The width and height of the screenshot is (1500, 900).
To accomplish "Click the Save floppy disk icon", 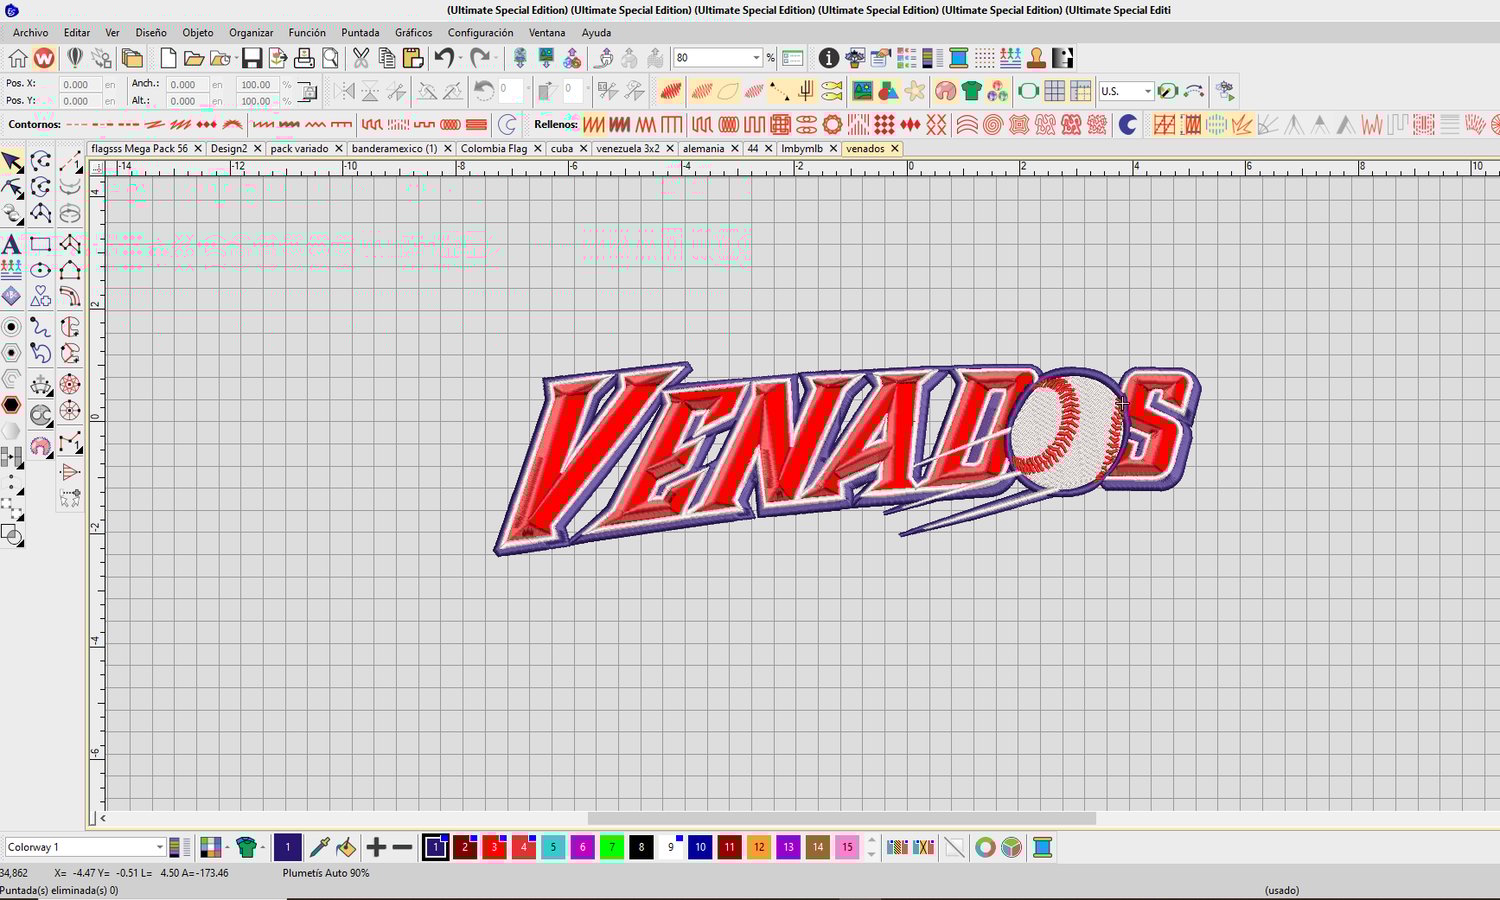I will [x=252, y=58].
